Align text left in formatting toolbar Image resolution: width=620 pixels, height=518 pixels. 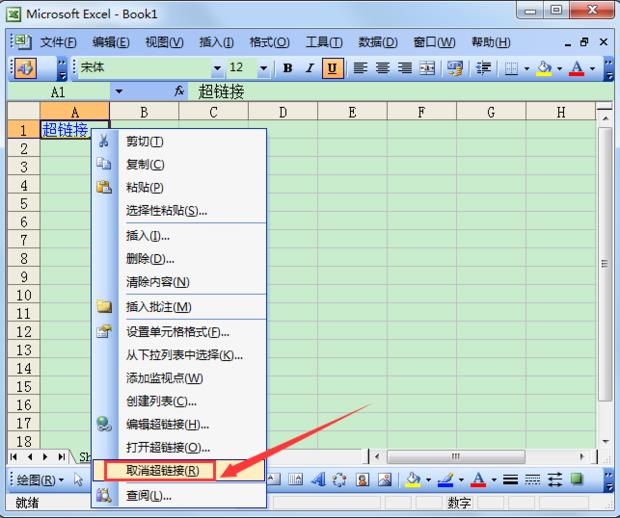(360, 68)
